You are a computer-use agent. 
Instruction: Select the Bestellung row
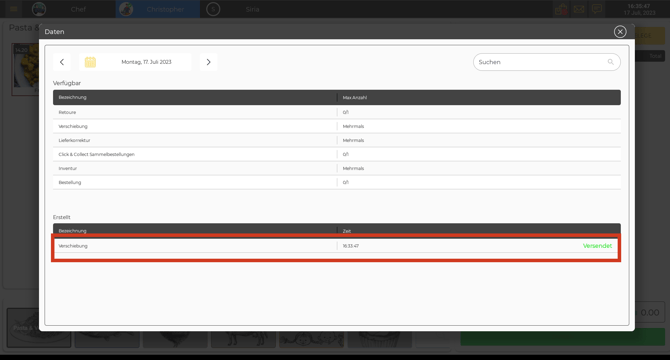click(x=337, y=182)
